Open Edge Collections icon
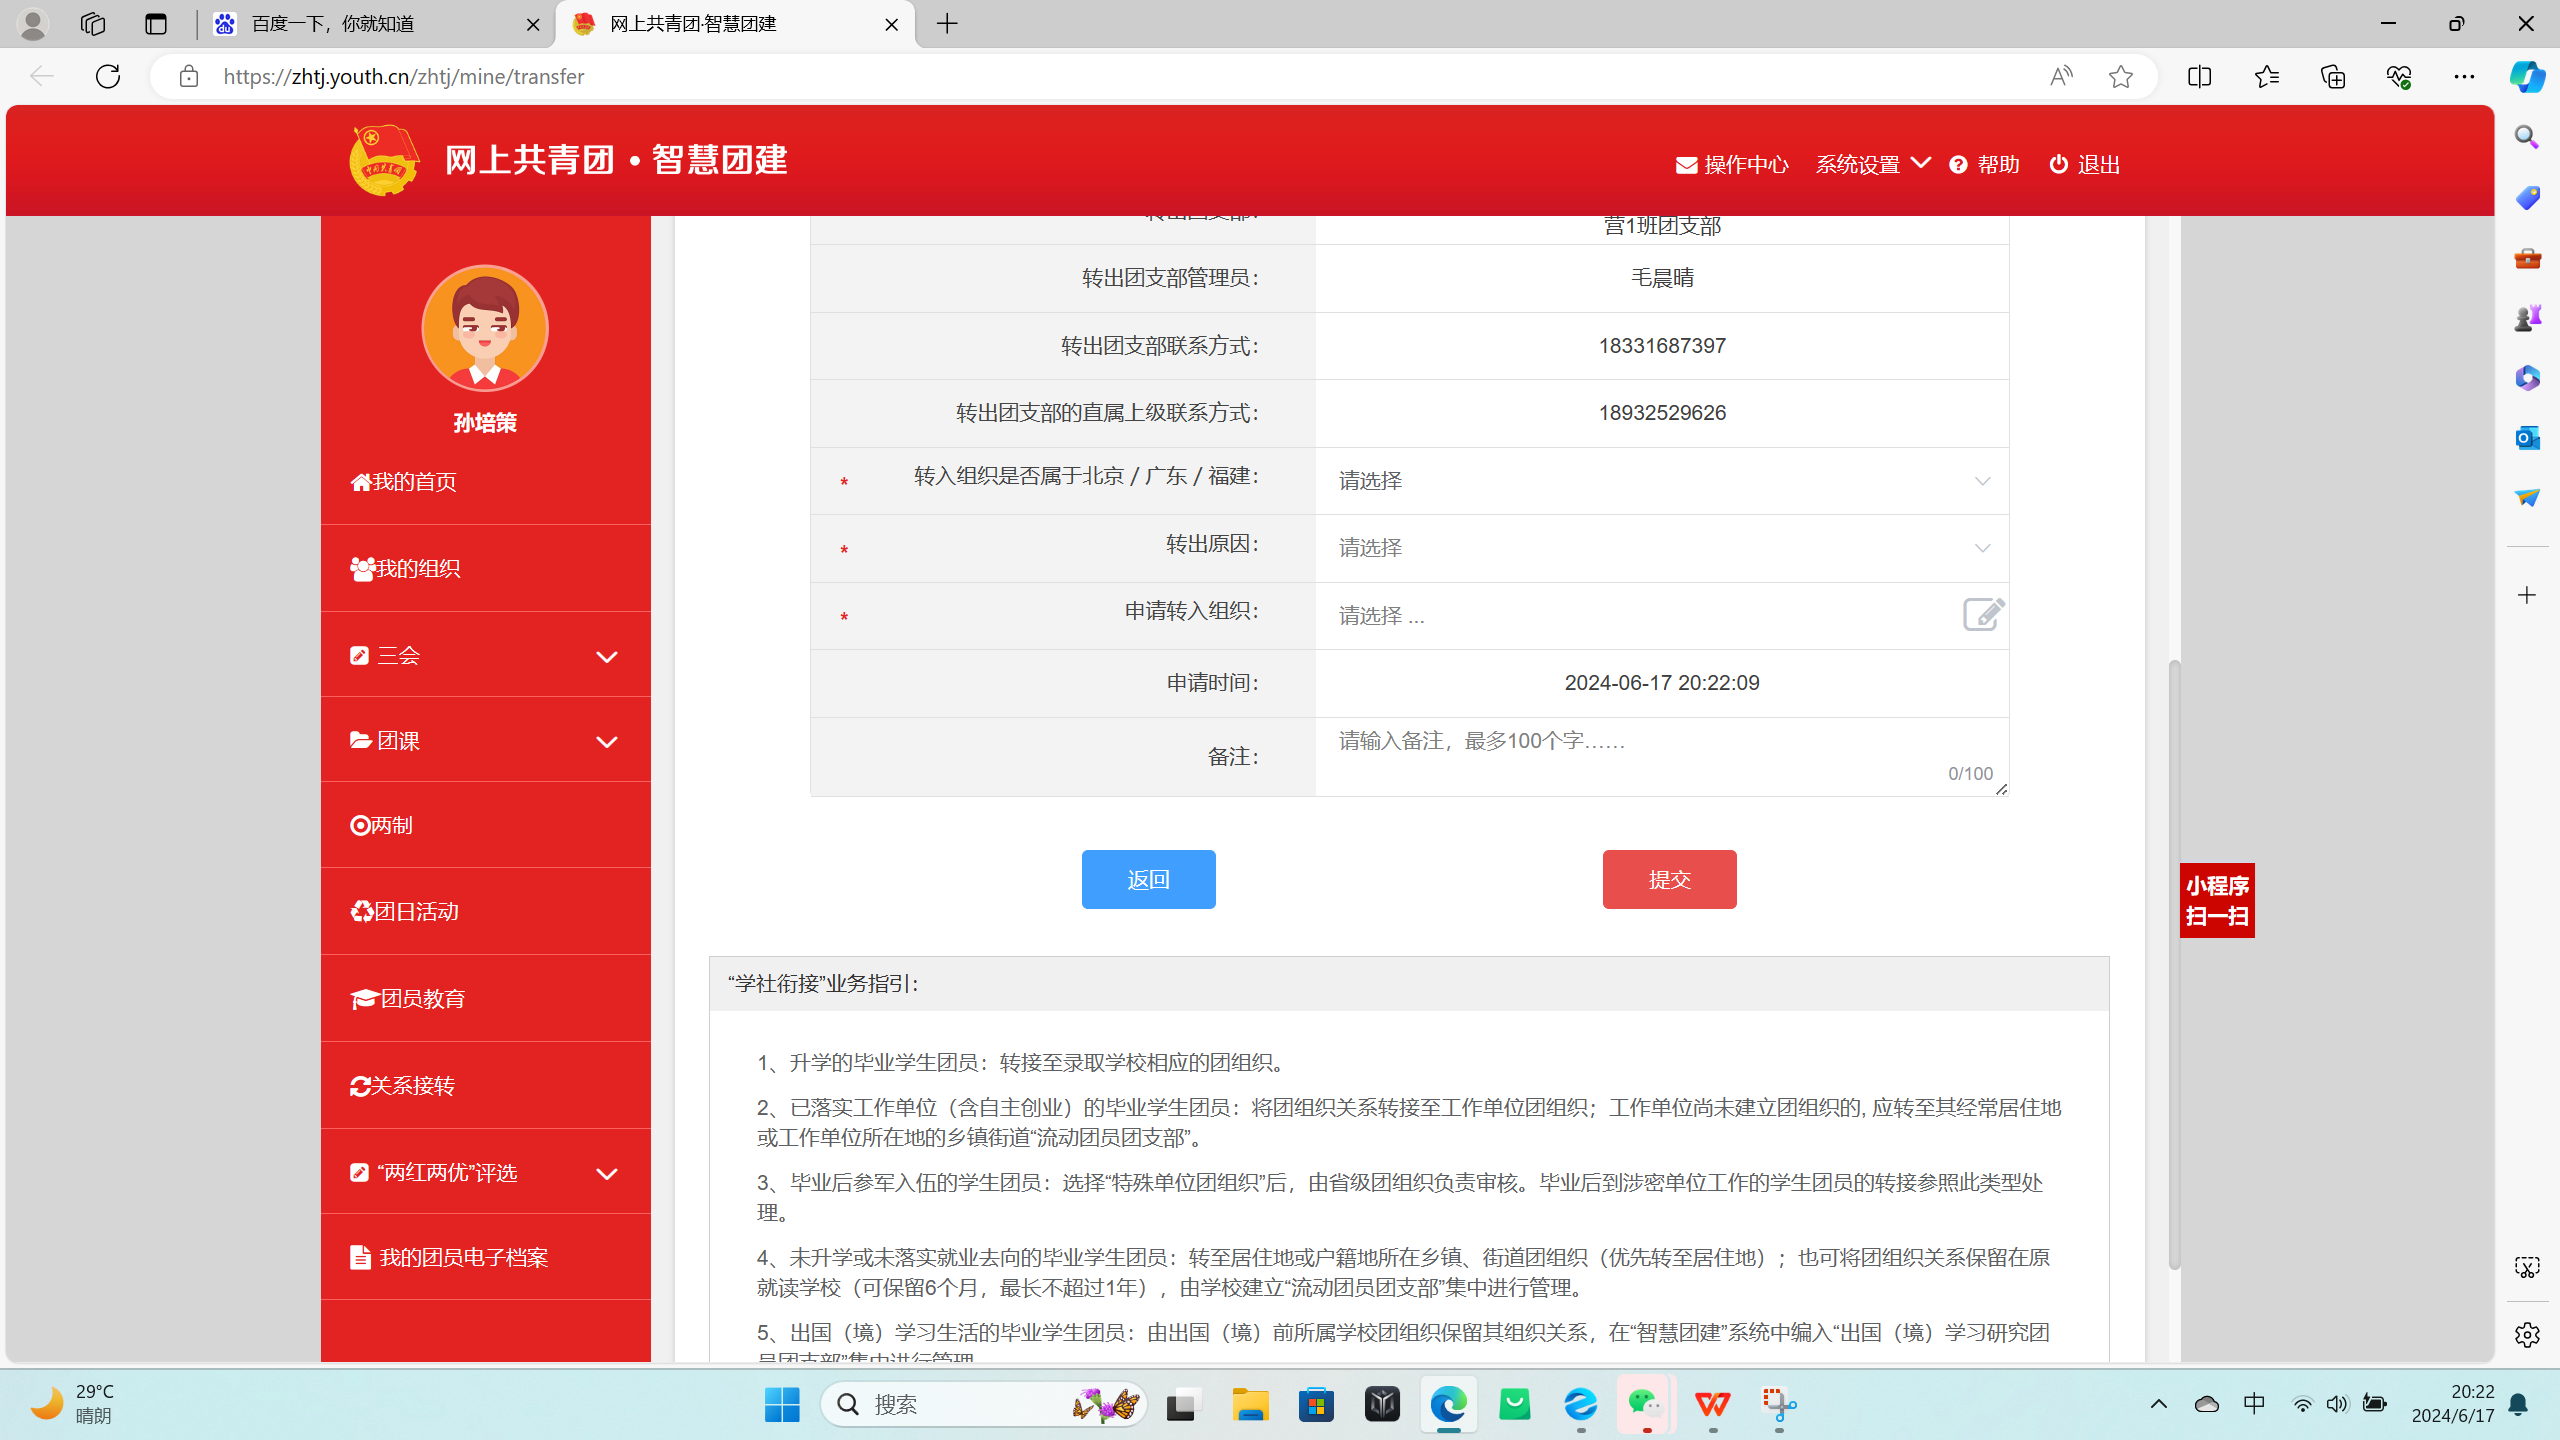2560x1440 pixels. point(2332,76)
